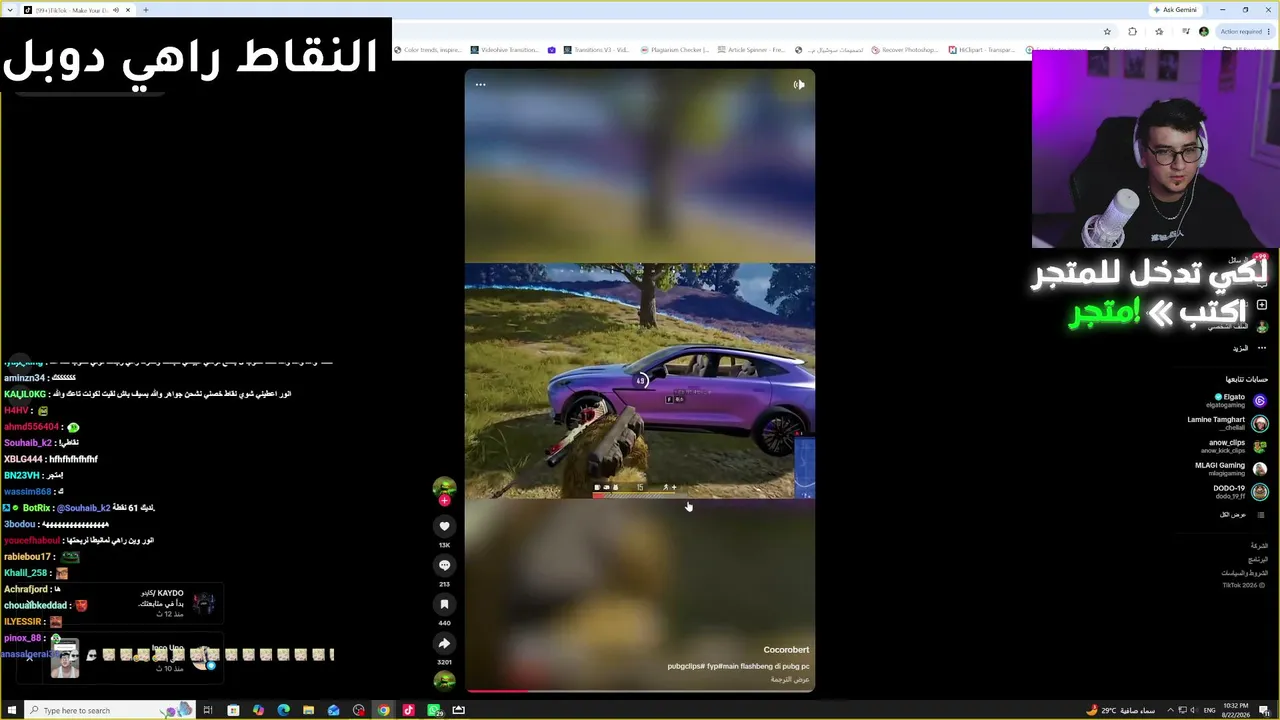Open the Recover Photoshop bookmark
The width and height of the screenshot is (1280, 720).
click(x=904, y=50)
